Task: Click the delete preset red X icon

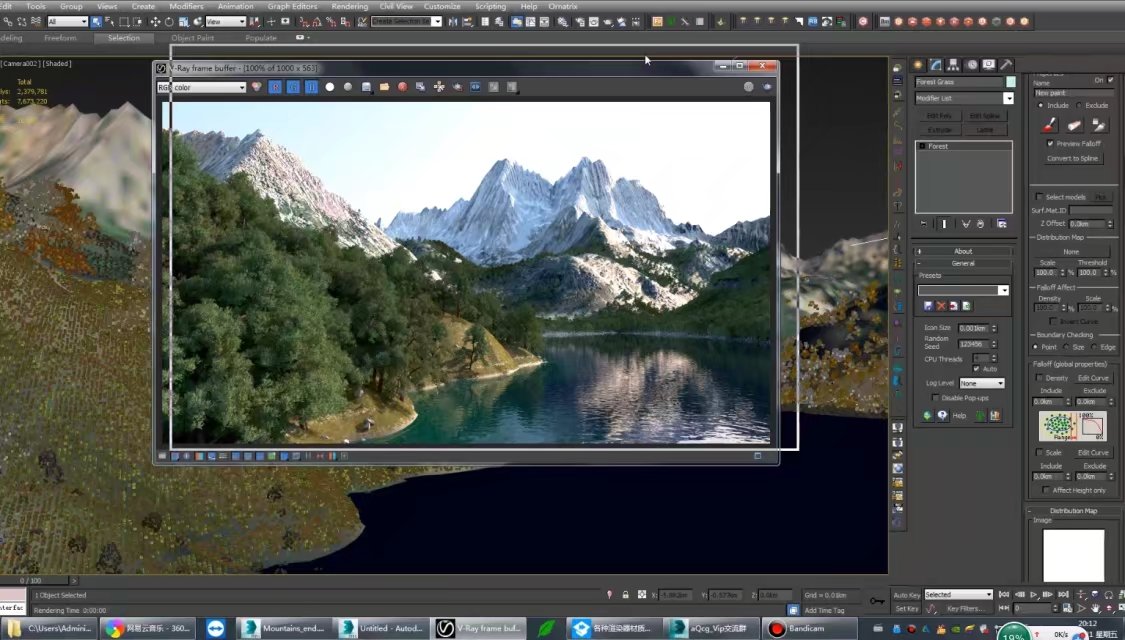Action: point(941,306)
